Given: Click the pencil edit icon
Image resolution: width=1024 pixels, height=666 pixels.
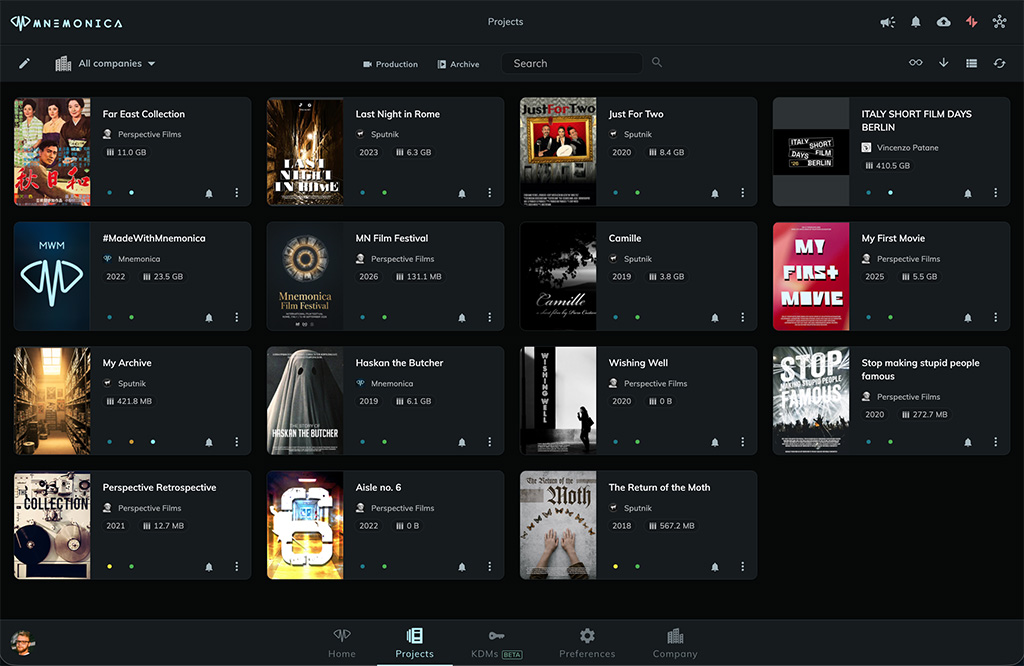Looking at the screenshot, I should pos(25,63).
